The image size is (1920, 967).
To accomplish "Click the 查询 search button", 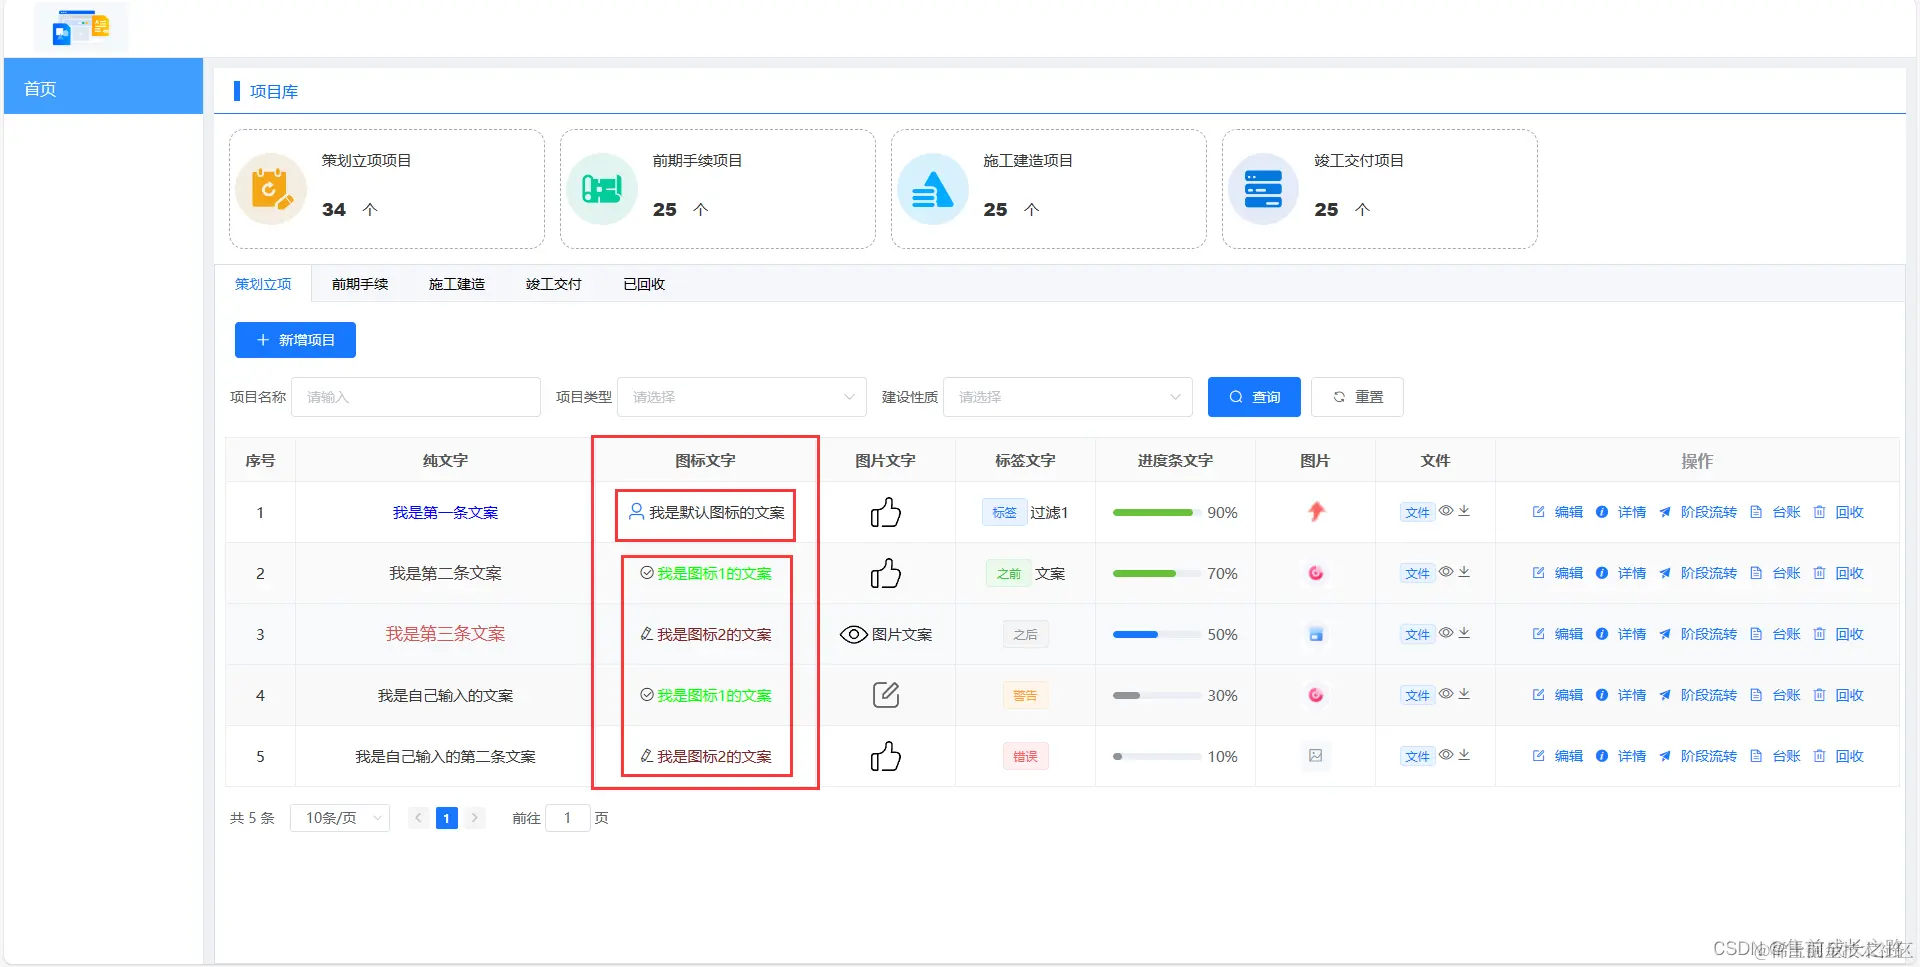I will click(x=1254, y=397).
